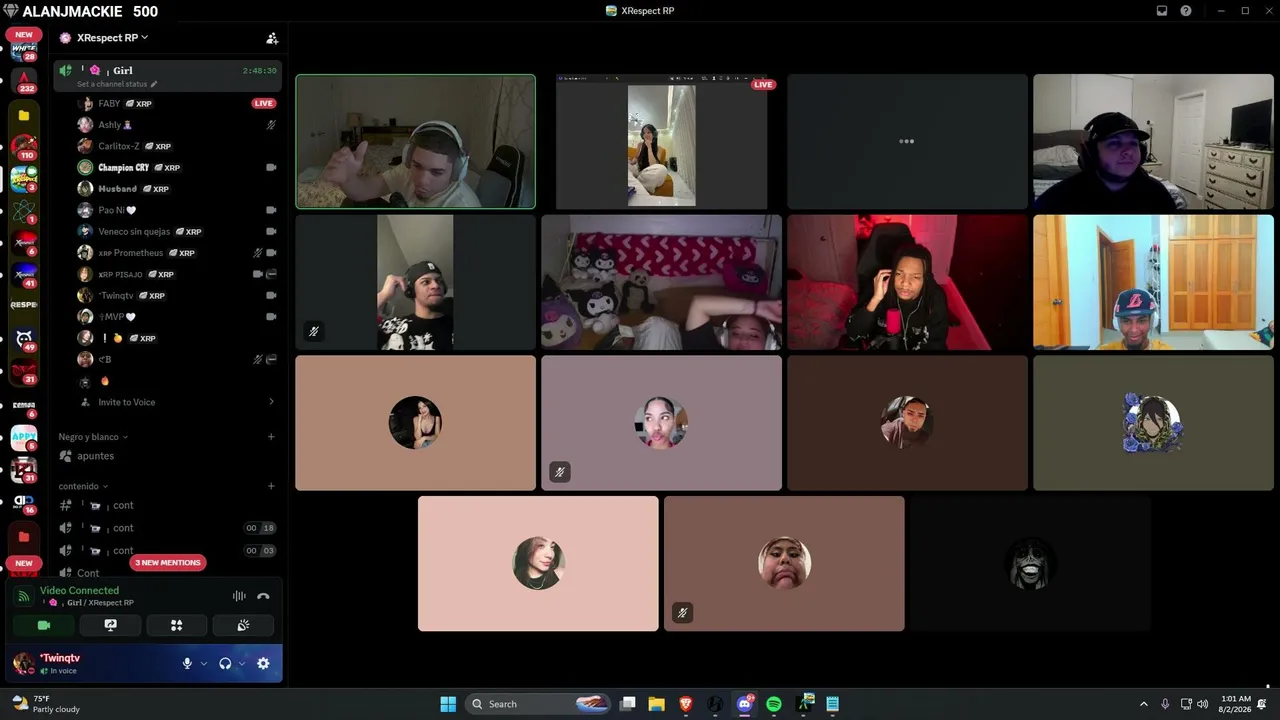Screen dimensions: 1280x720
Task: Open Task View on the taskbar
Action: [x=627, y=704]
